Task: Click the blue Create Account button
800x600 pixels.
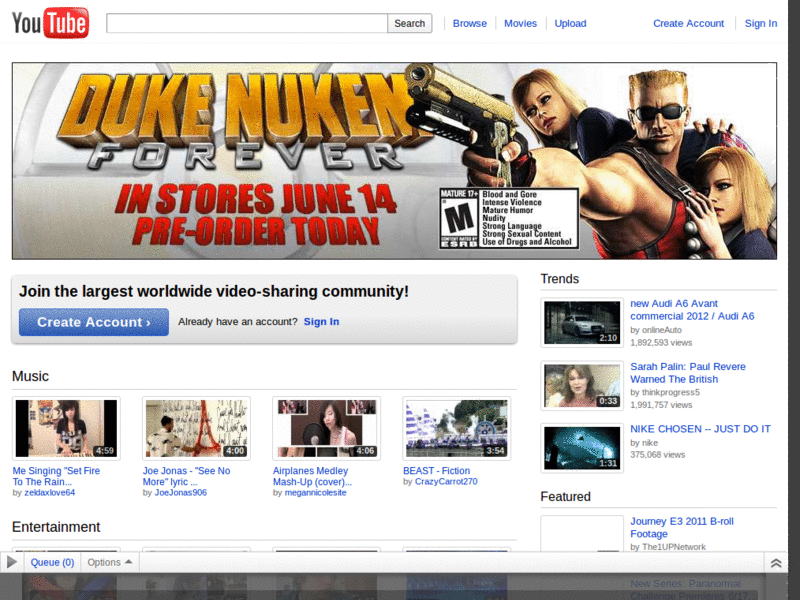Action: point(94,322)
